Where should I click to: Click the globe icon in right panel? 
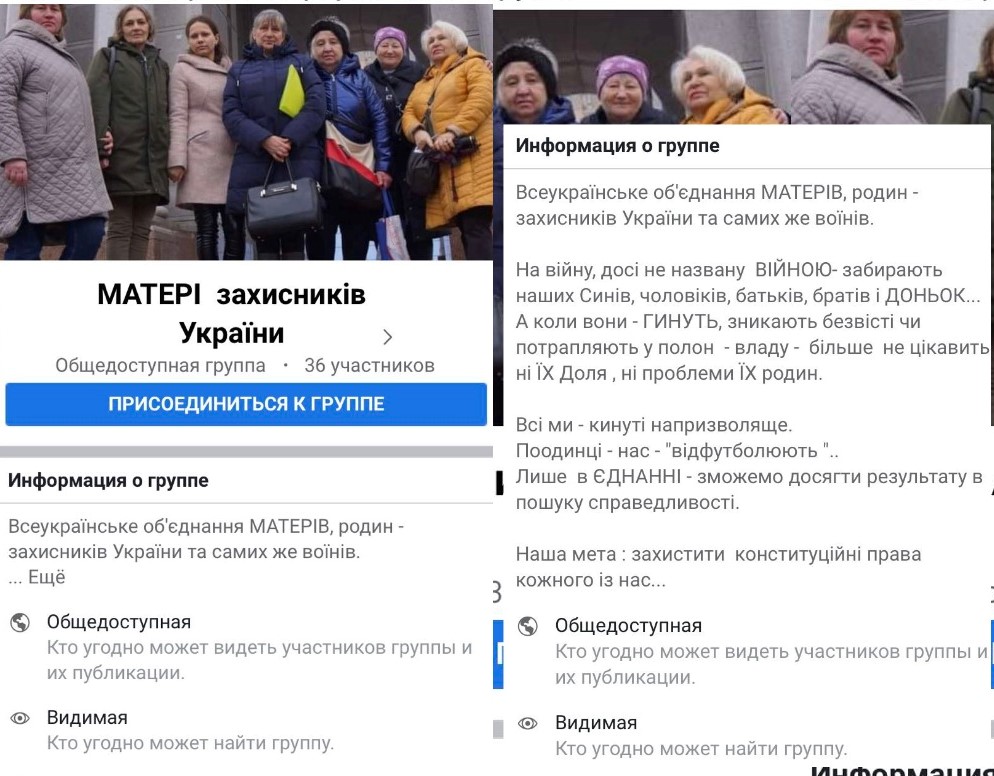click(x=527, y=626)
